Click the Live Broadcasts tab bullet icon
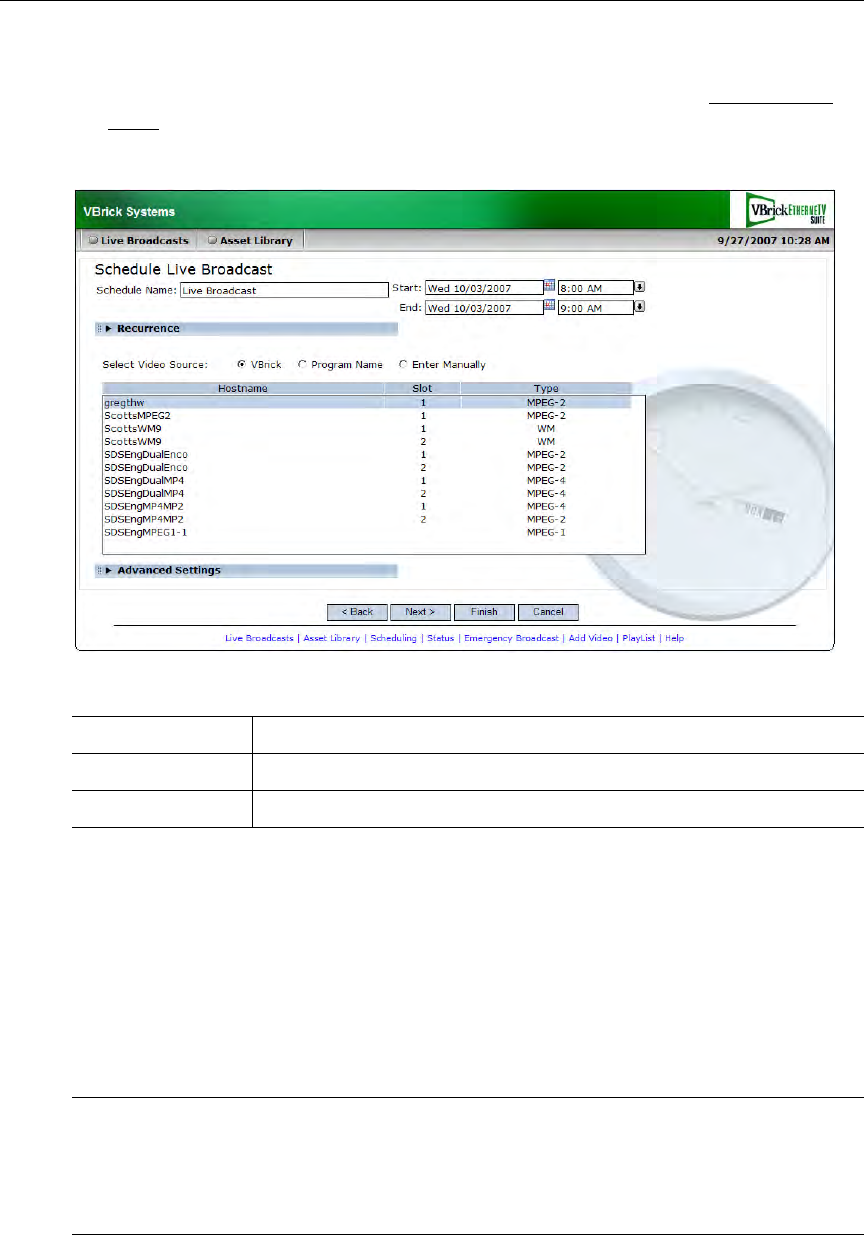864x1235 pixels. pyautogui.click(x=93, y=241)
